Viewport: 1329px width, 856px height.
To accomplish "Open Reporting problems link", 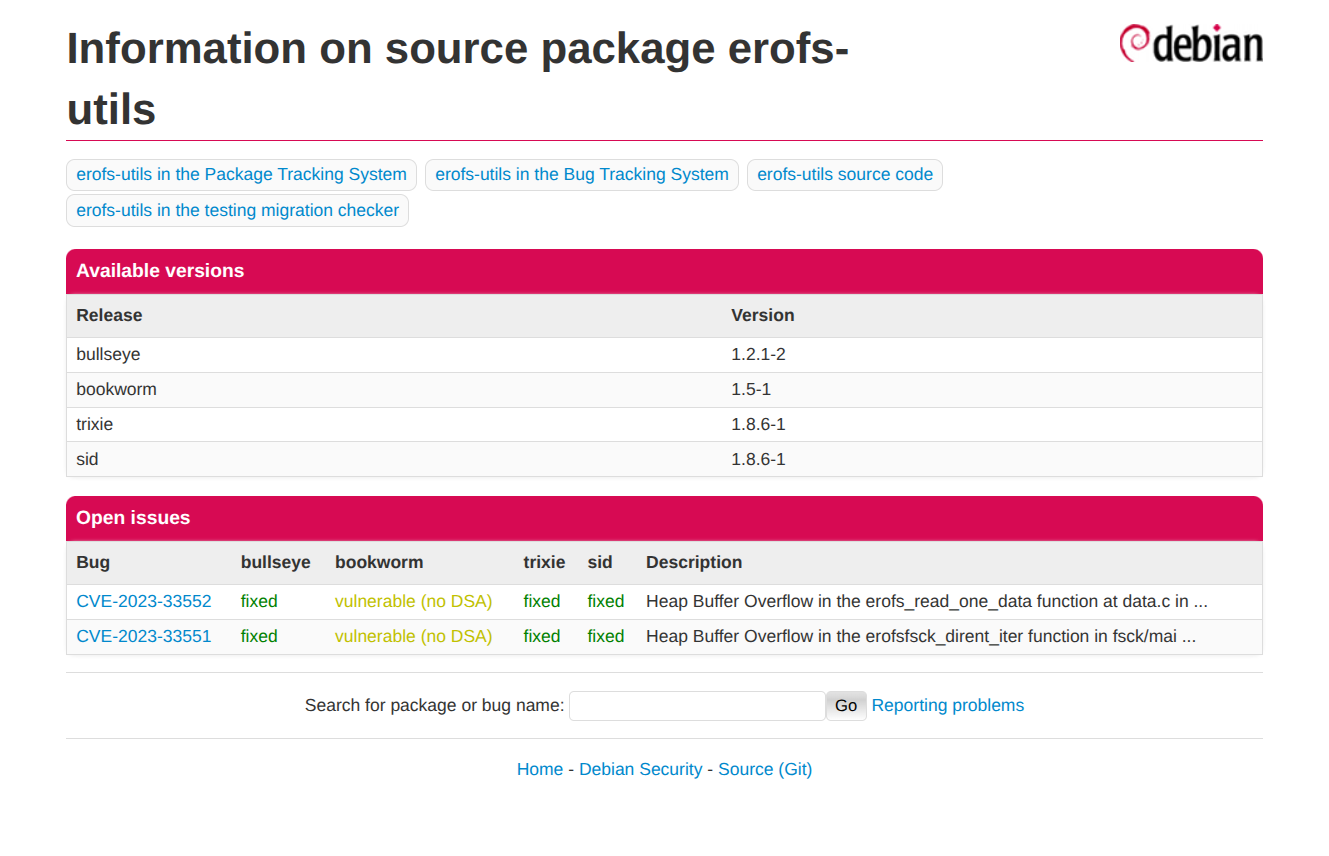I will pos(948,706).
